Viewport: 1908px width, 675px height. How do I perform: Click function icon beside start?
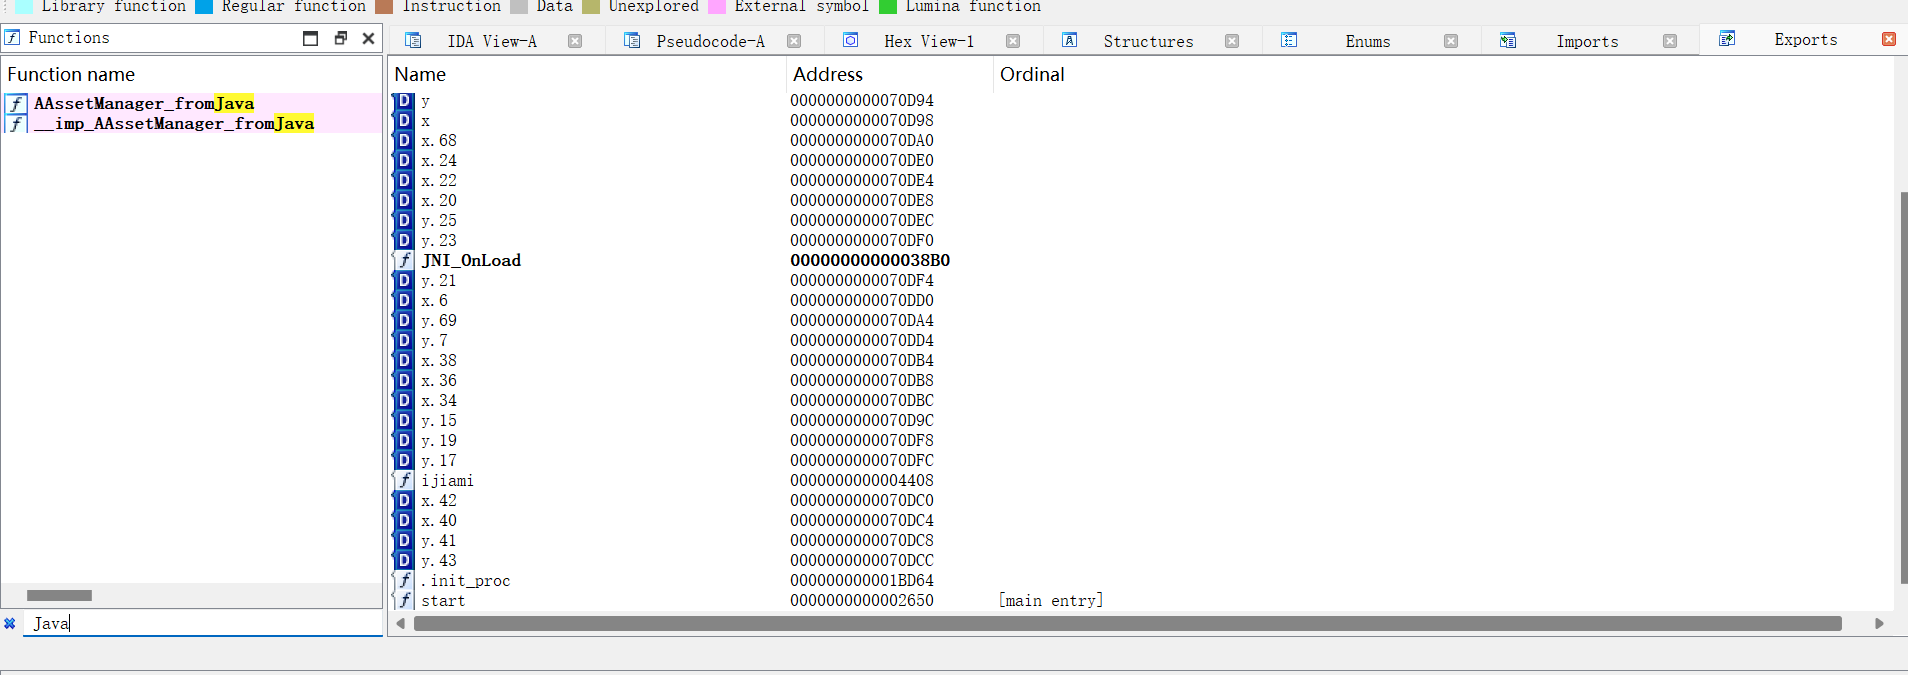tap(405, 600)
